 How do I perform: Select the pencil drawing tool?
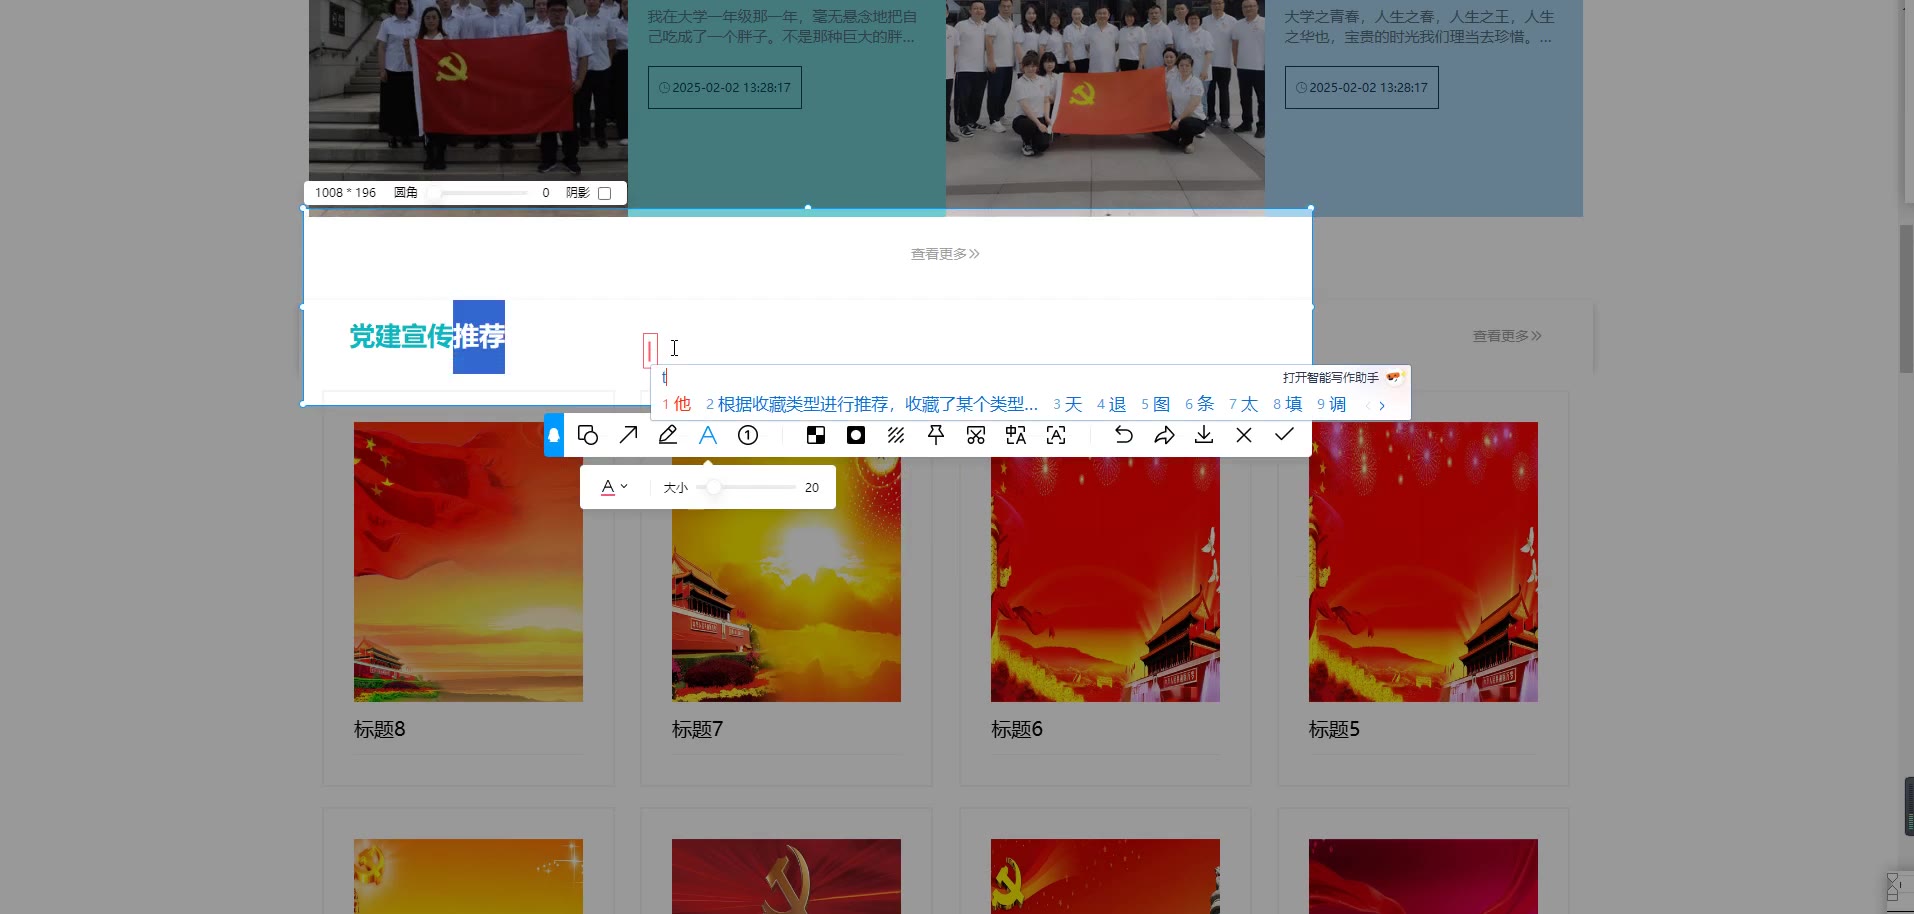(668, 435)
